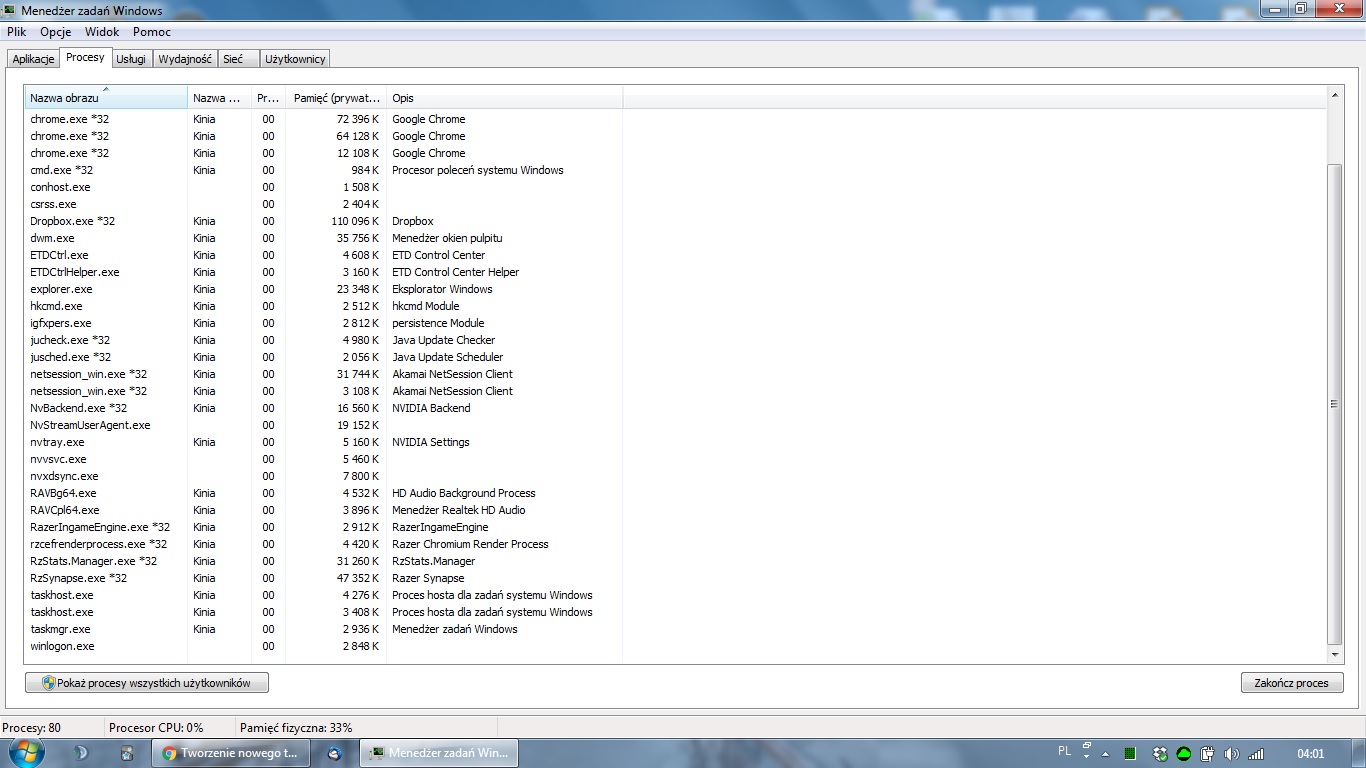Switch to the Aplikacje tab
1366x768 pixels.
coord(33,59)
